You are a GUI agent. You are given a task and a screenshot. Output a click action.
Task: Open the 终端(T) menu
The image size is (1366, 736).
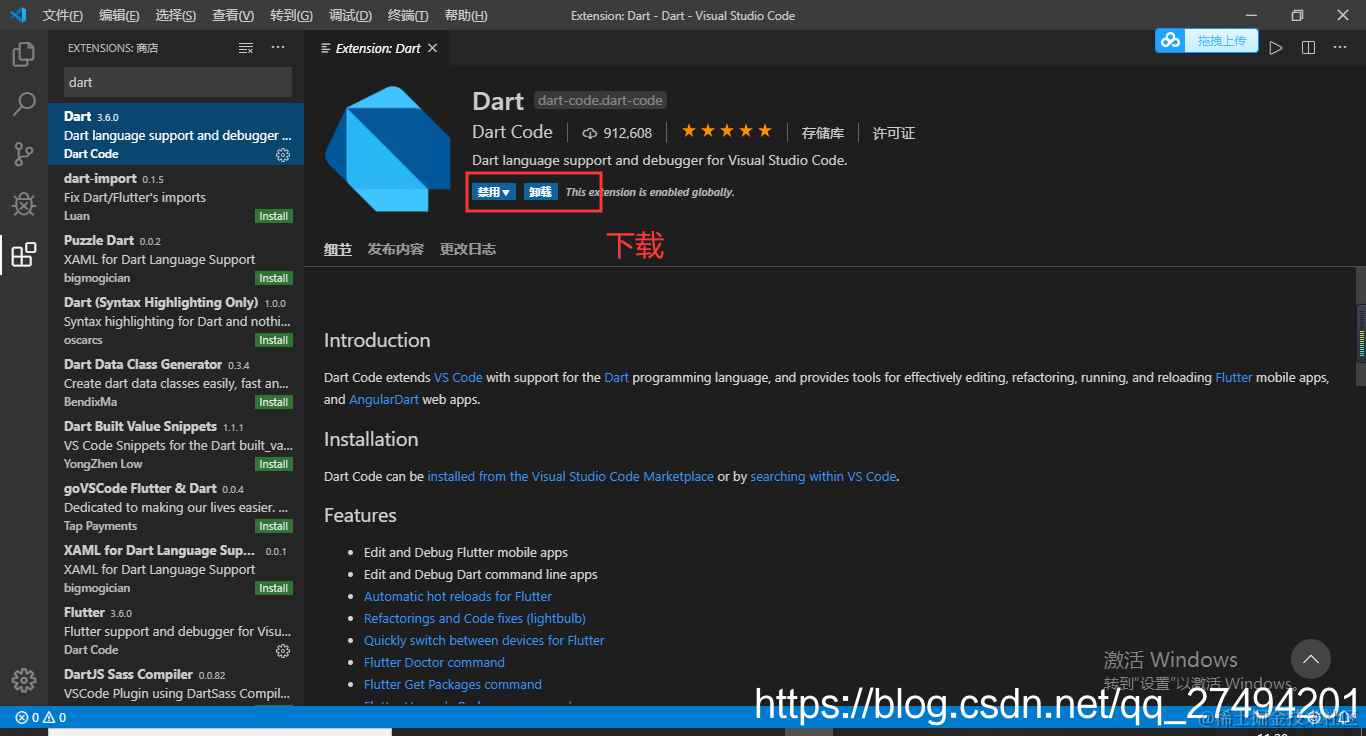(x=408, y=15)
